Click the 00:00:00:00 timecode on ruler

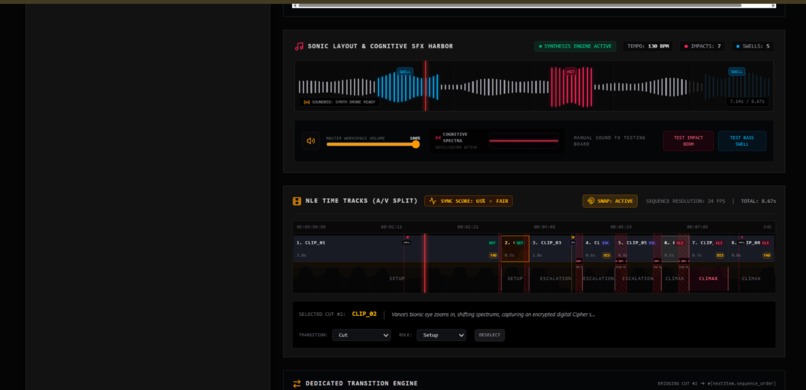tap(311, 227)
